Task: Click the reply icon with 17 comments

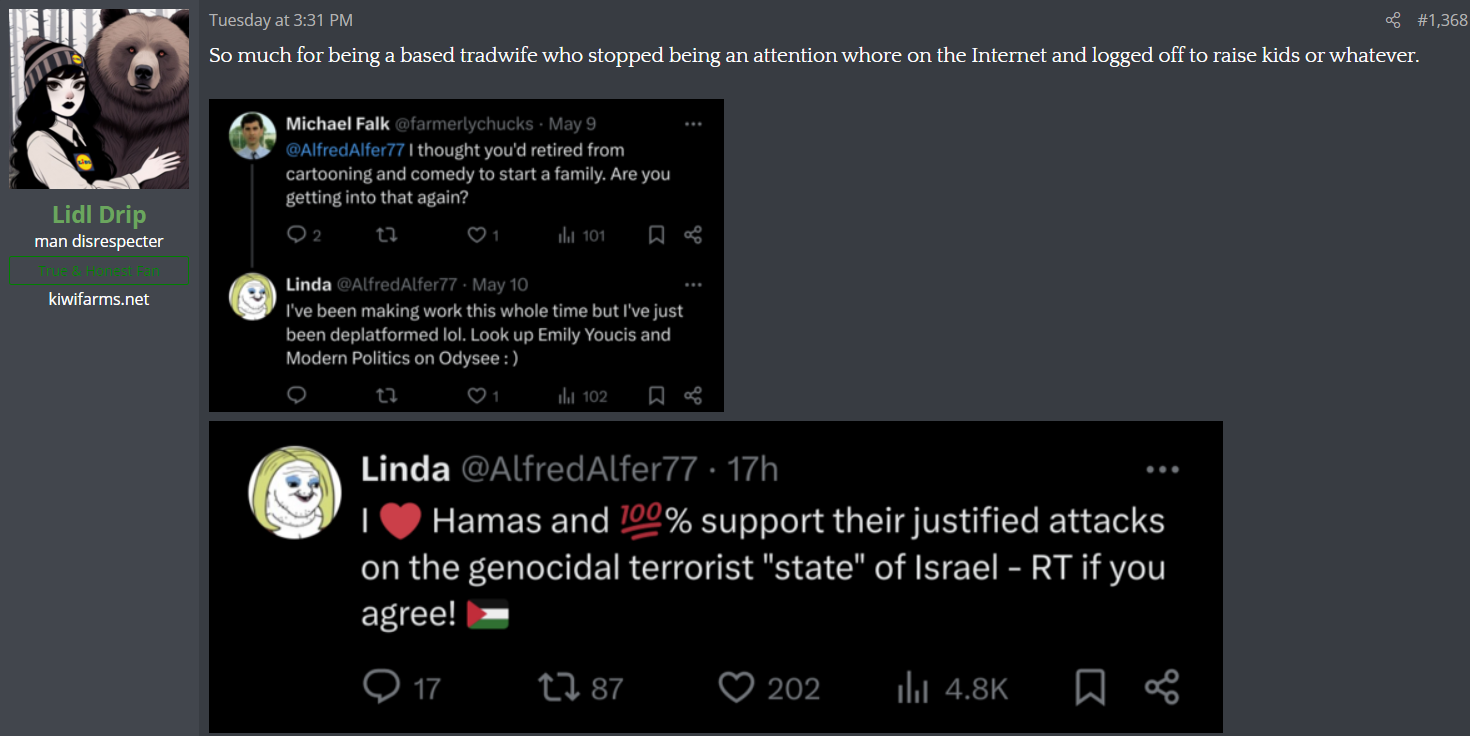Action: point(381,687)
